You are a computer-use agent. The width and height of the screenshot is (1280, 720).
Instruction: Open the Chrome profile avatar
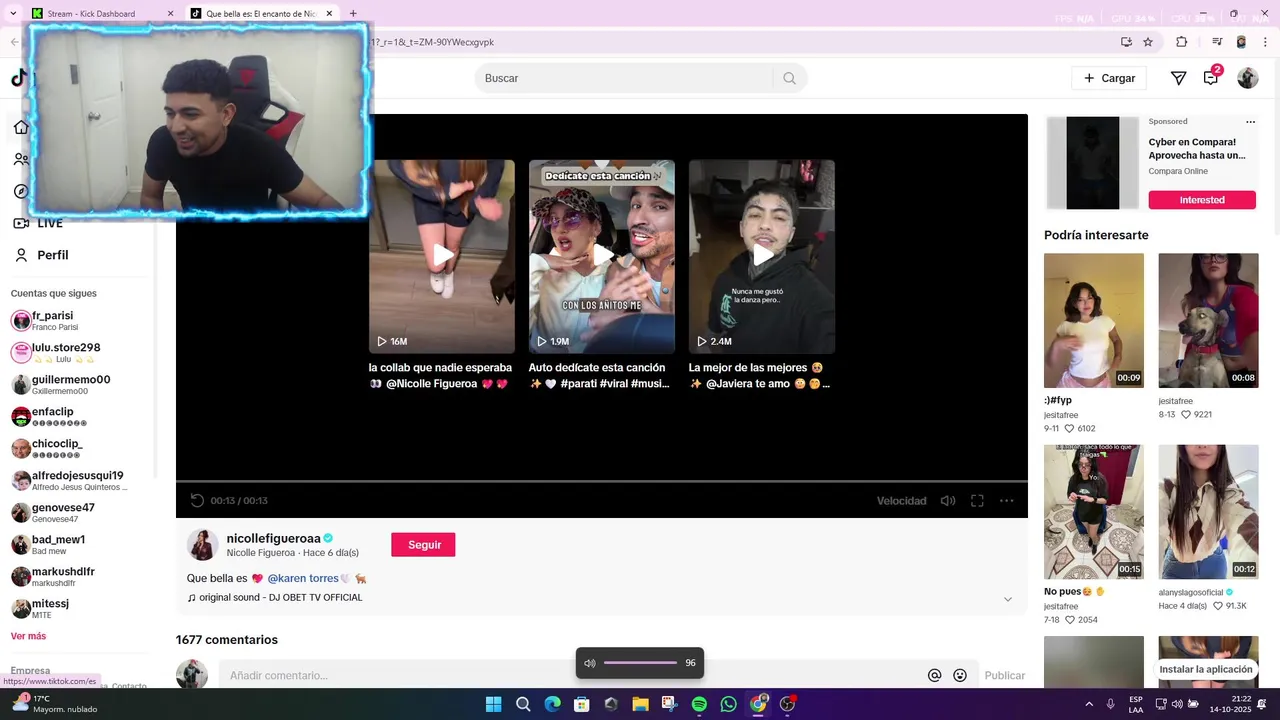coord(1241,42)
